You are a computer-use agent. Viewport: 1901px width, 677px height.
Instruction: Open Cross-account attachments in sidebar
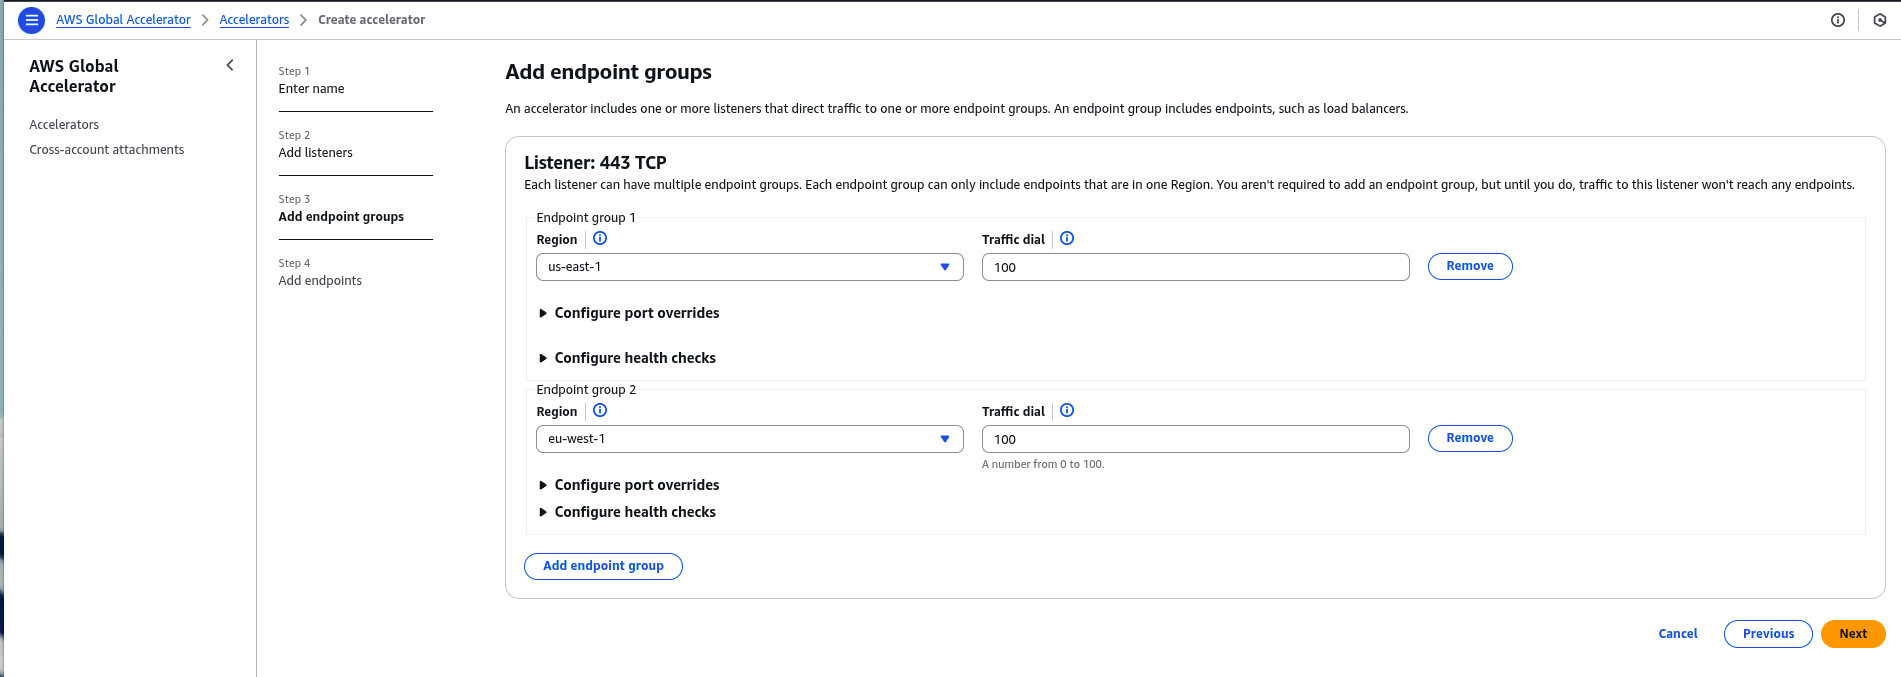(107, 150)
